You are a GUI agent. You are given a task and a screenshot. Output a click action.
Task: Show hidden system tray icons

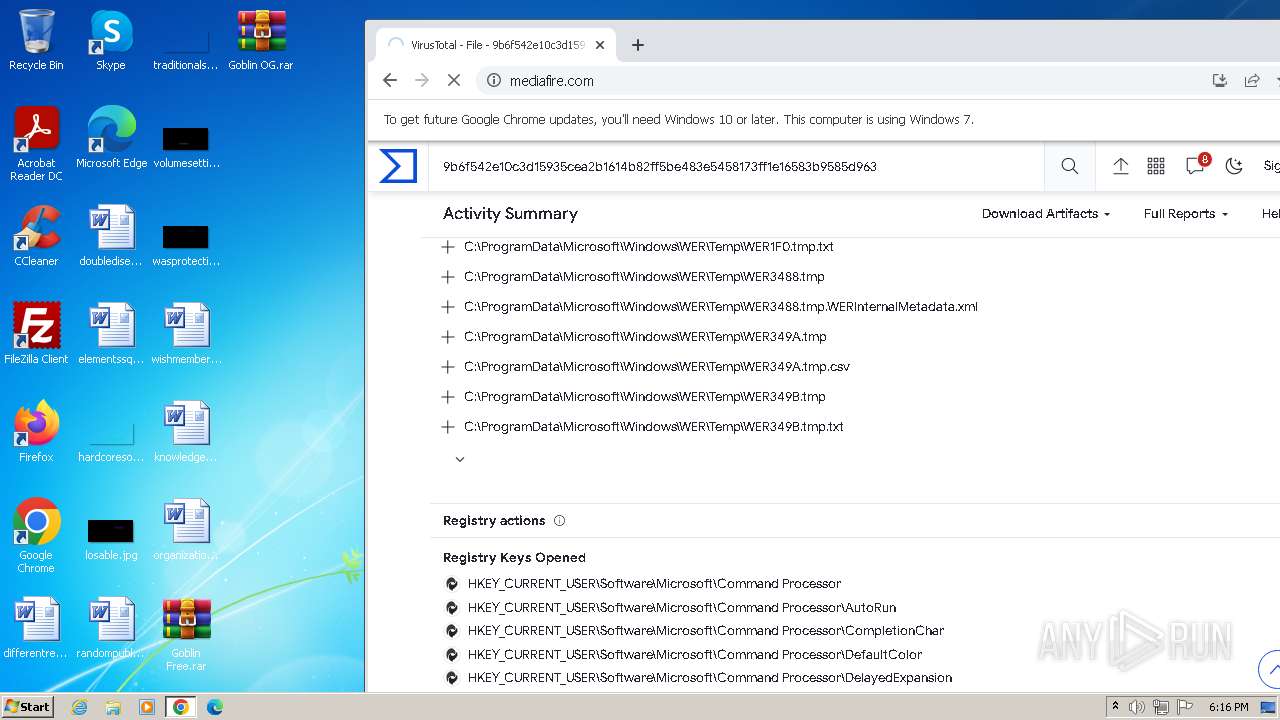[x=1115, y=707]
